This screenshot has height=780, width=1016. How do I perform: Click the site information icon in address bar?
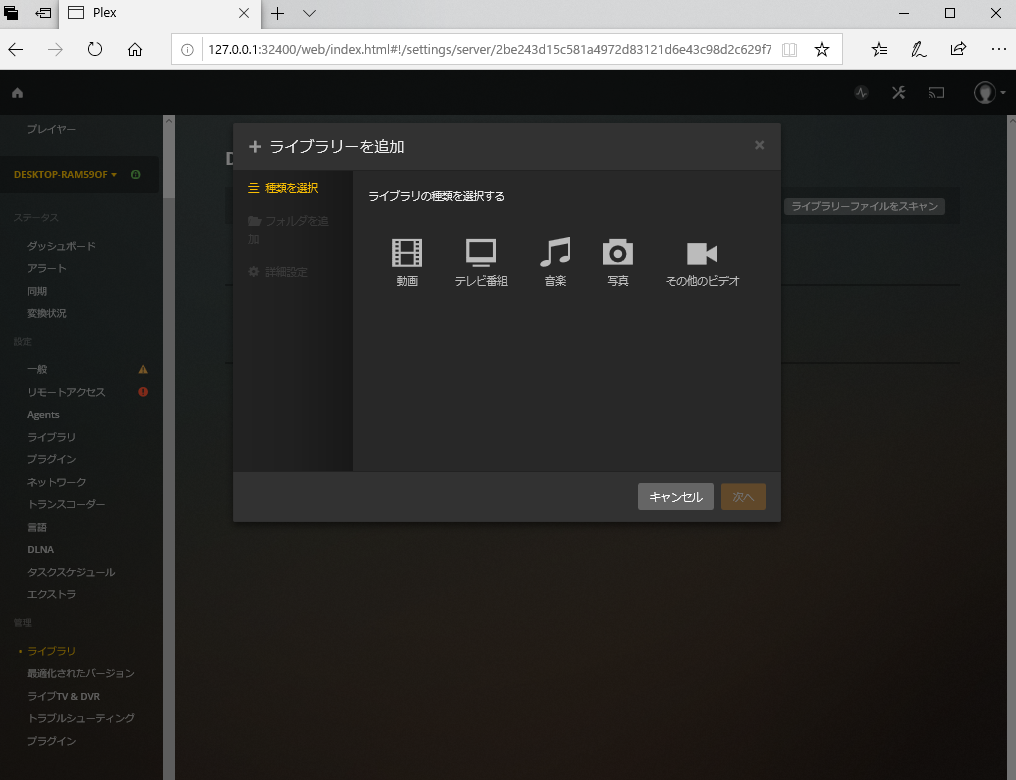(187, 49)
